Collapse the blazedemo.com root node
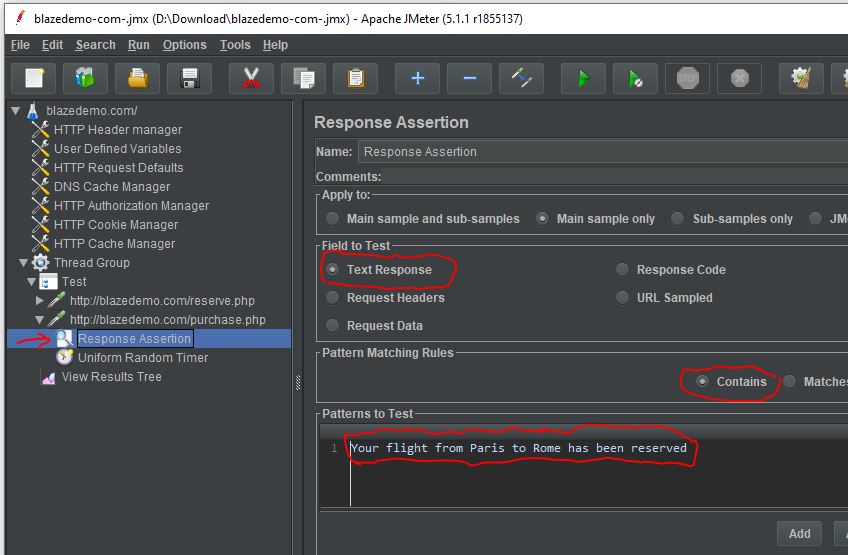 (x=15, y=111)
